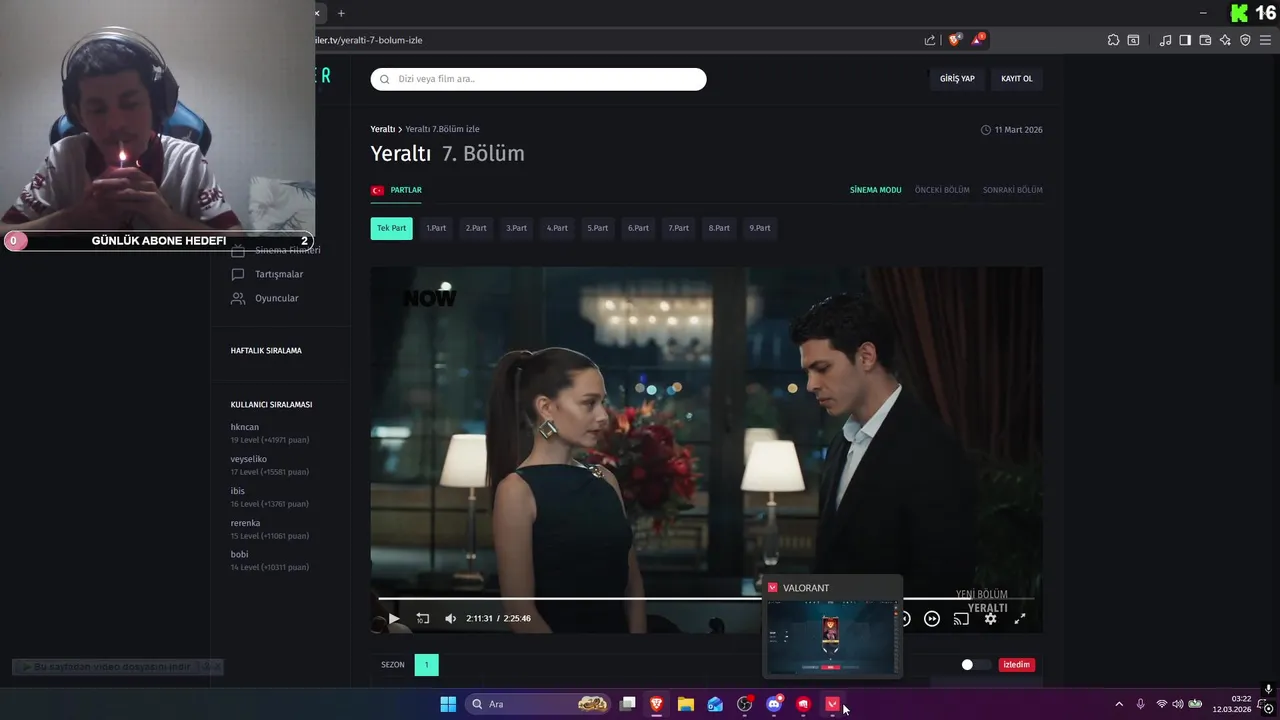Open user veyseliko in ranking list
The image size is (1280, 720).
(249, 459)
